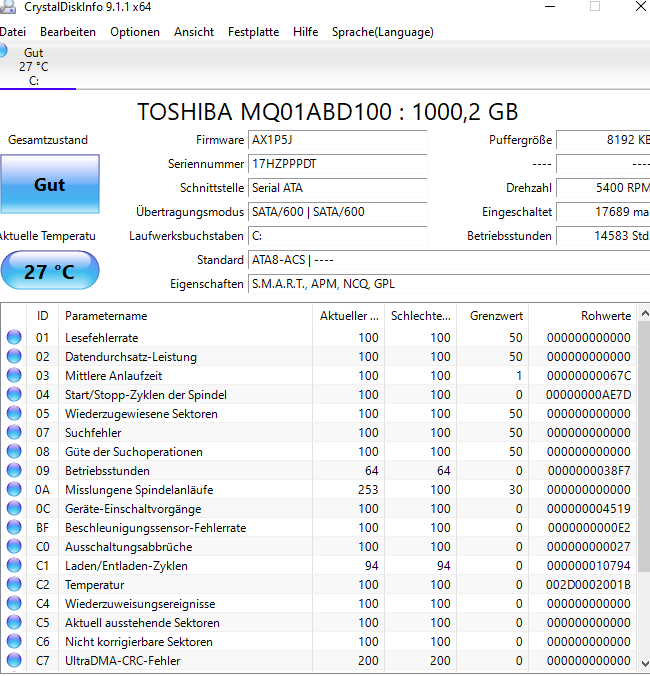The height and width of the screenshot is (676, 650).
Task: Click the status icon for Start/Stopp-Zyklen der Spindel
Action: [14, 394]
